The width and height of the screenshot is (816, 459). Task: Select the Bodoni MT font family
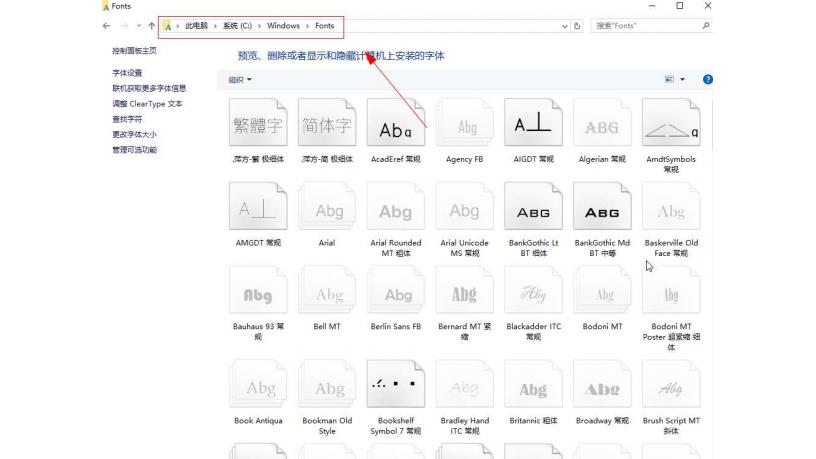click(x=602, y=290)
